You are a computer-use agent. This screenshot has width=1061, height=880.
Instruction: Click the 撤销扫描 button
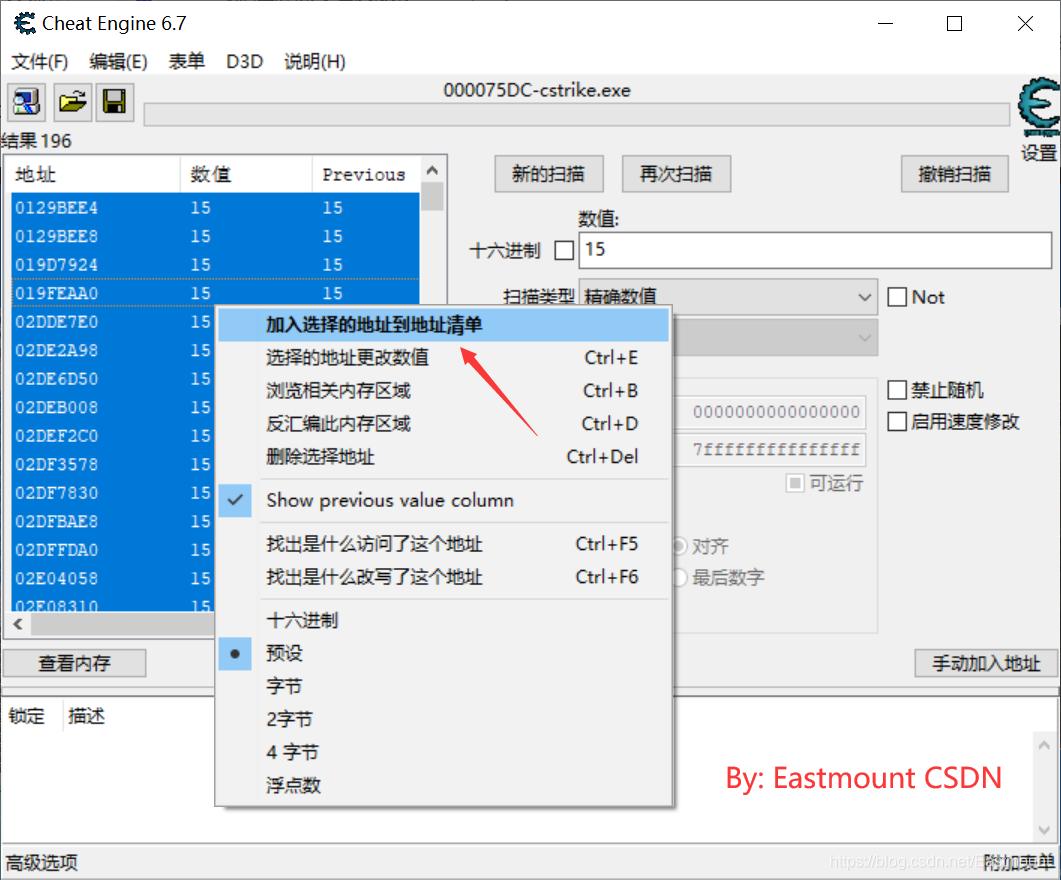tap(954, 175)
